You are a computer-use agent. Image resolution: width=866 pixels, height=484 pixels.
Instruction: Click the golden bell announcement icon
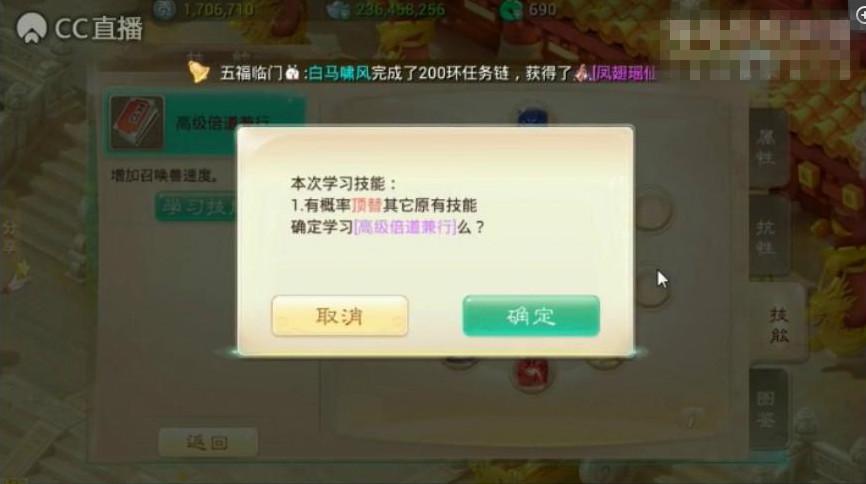198,72
